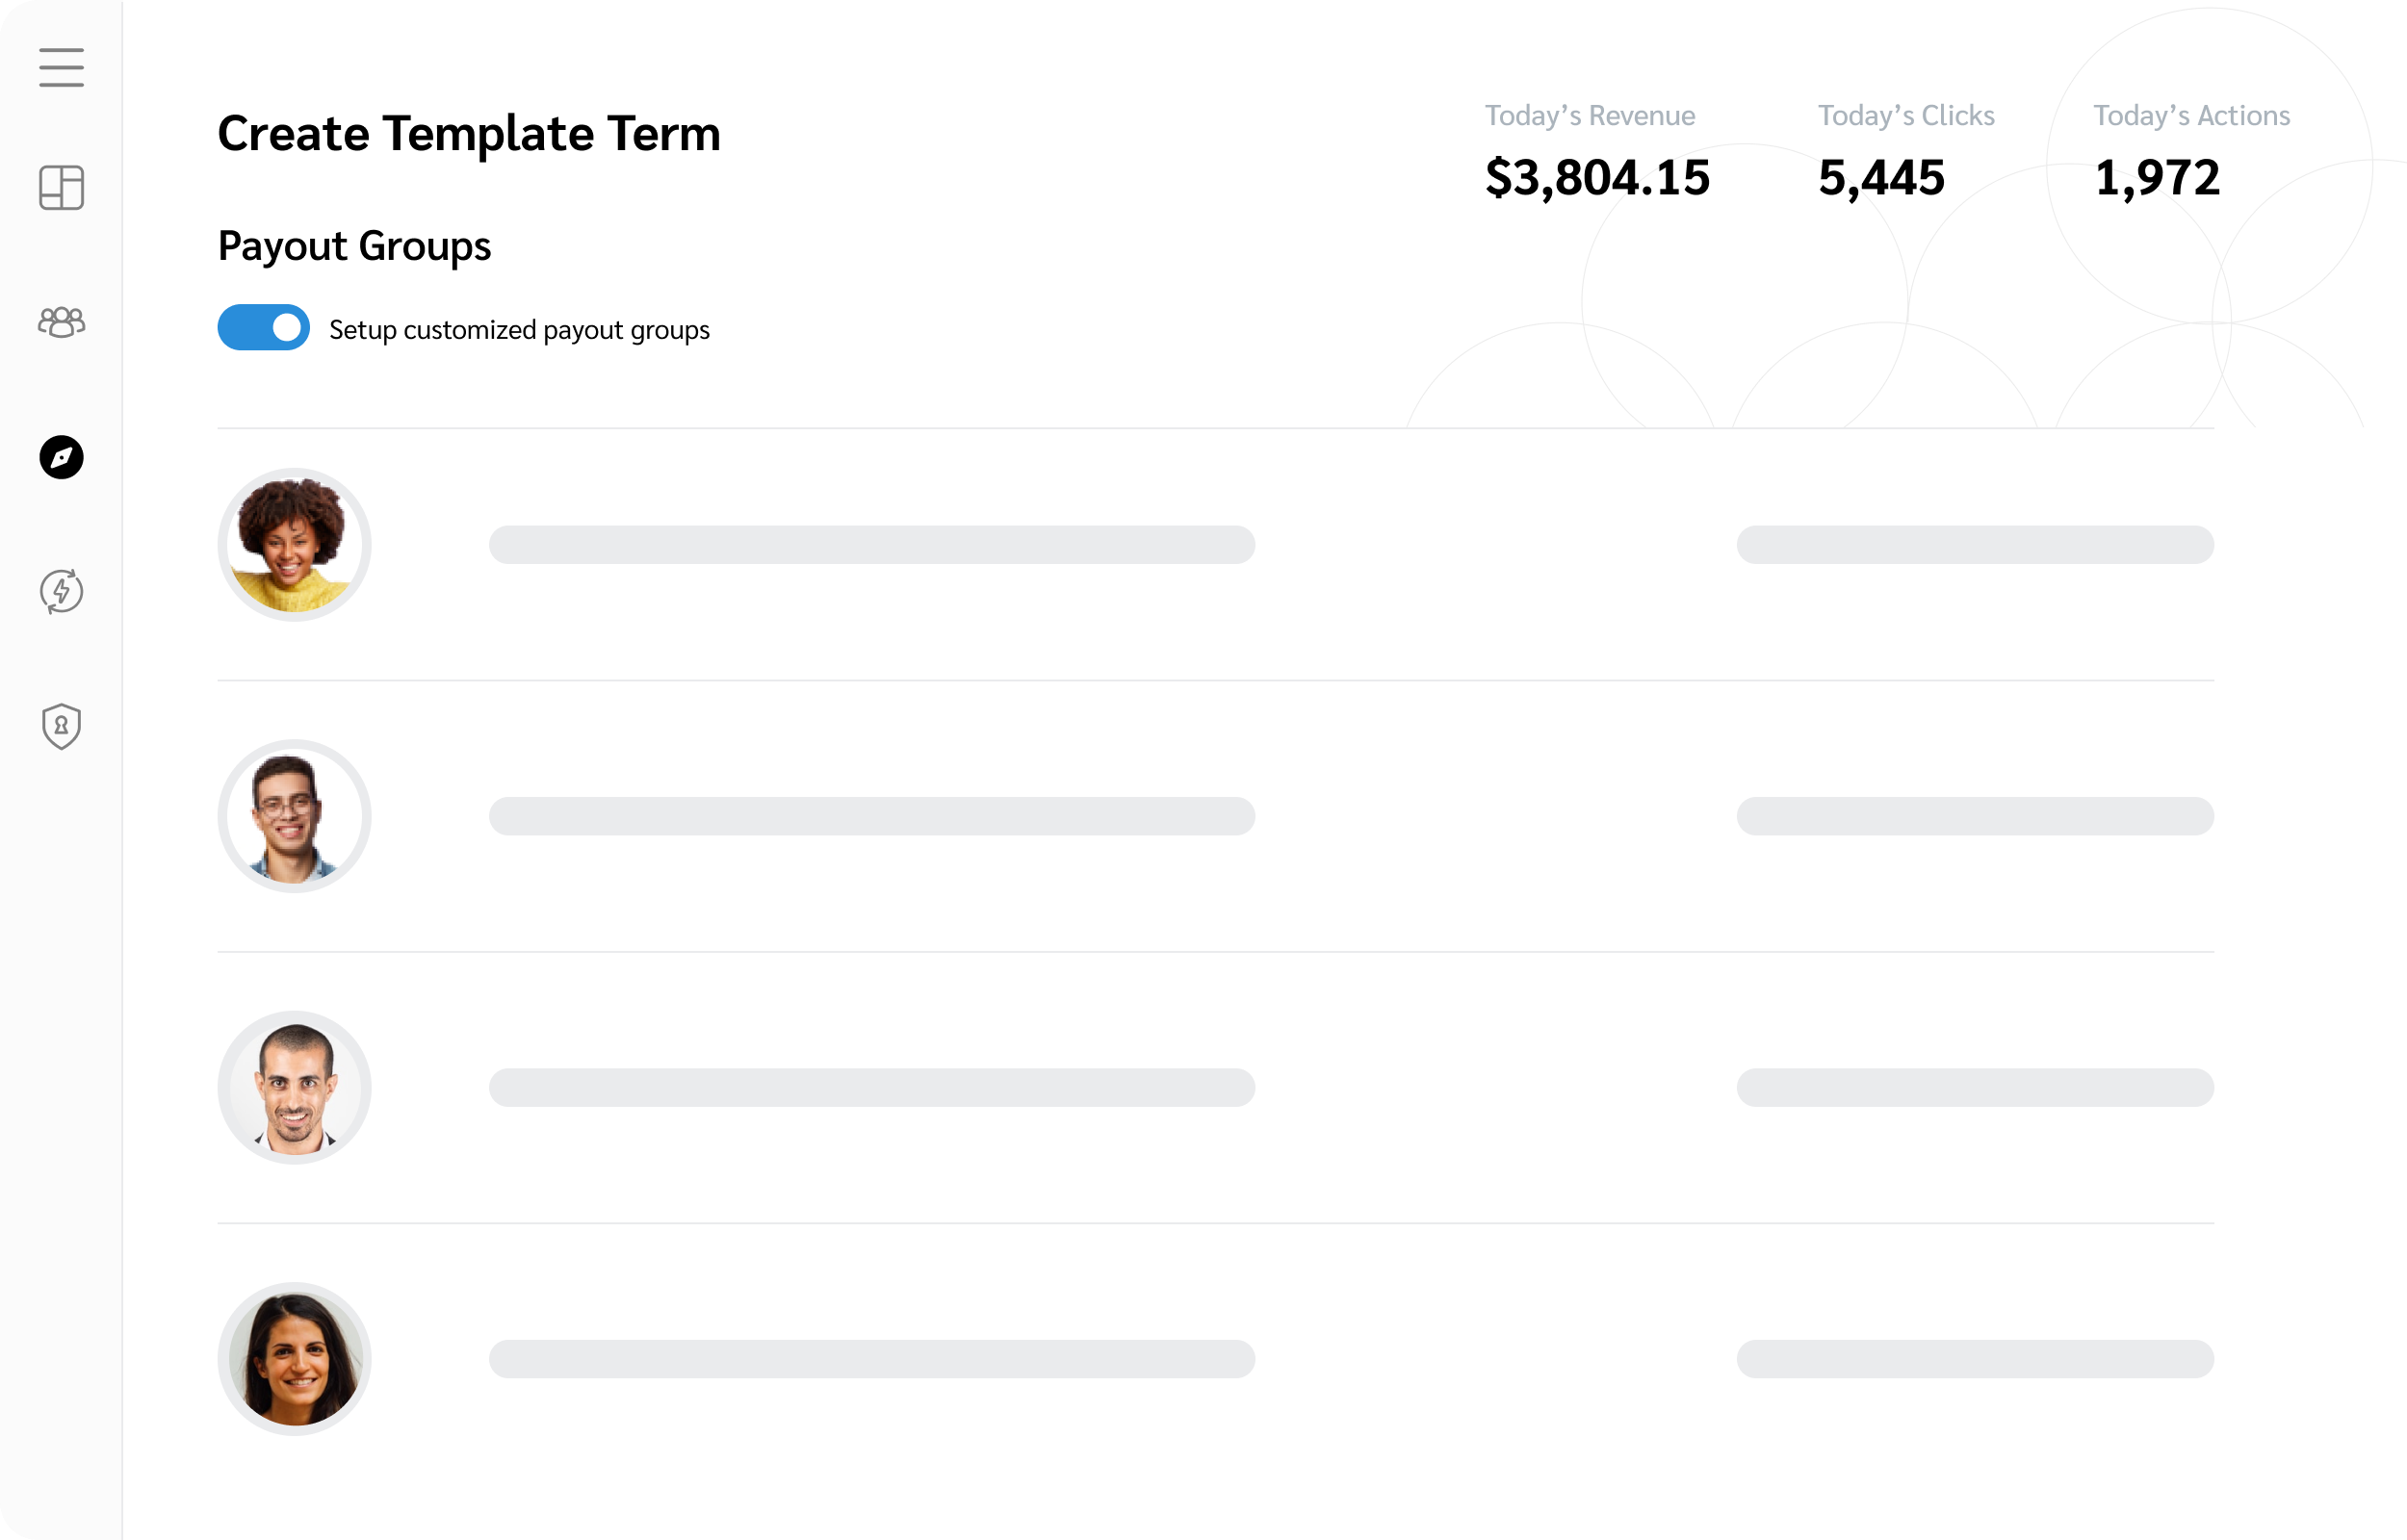Click the right placeholder bar in the bottom row
Image resolution: width=2407 pixels, height=1540 pixels.
coord(1977,1360)
